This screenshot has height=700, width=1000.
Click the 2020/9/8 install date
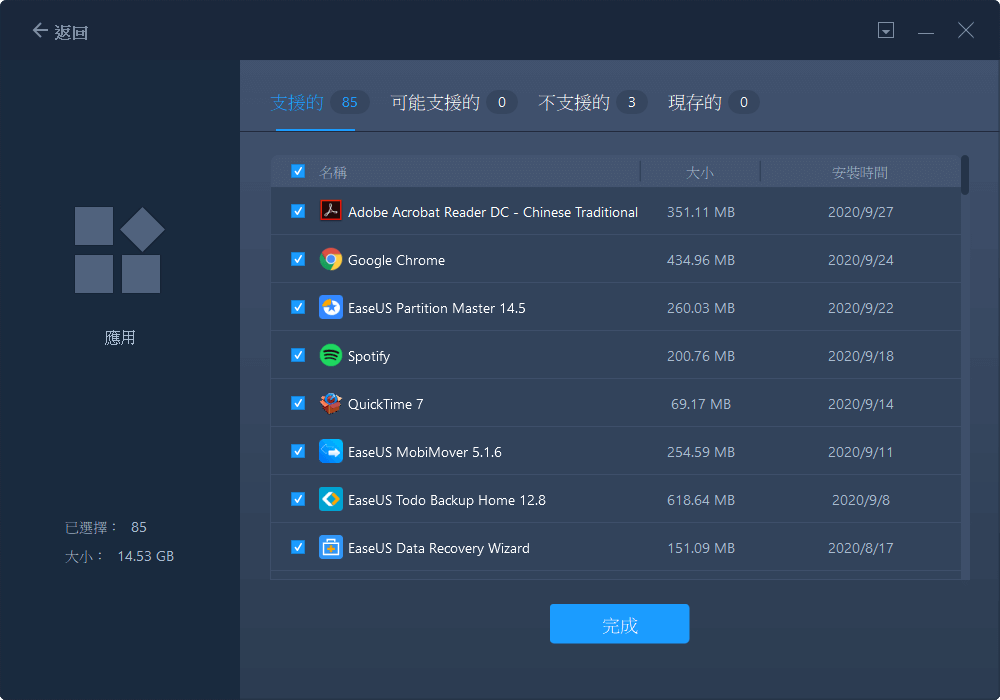pyautogui.click(x=860, y=500)
